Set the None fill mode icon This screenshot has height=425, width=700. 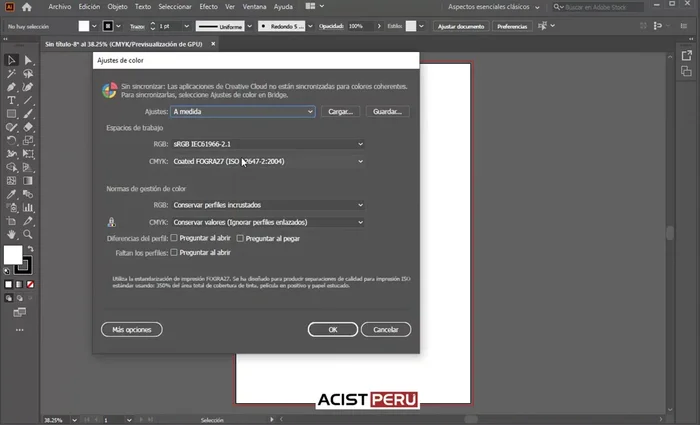pos(30,284)
